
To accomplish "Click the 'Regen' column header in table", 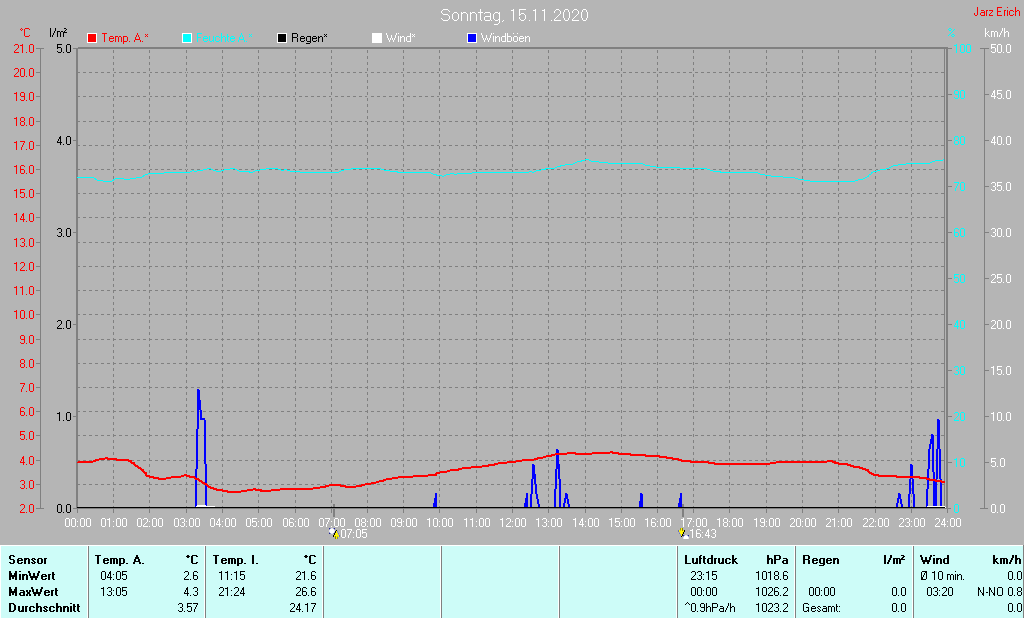I will click(820, 560).
